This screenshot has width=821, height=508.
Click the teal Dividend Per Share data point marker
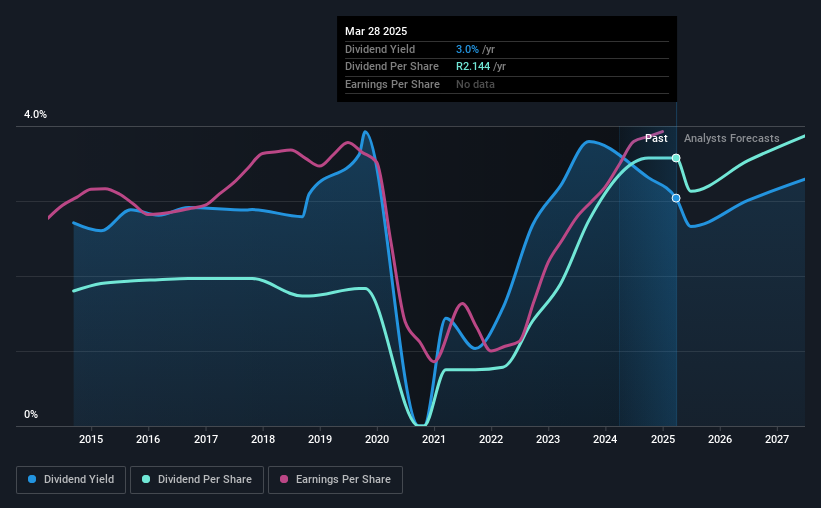(x=676, y=158)
